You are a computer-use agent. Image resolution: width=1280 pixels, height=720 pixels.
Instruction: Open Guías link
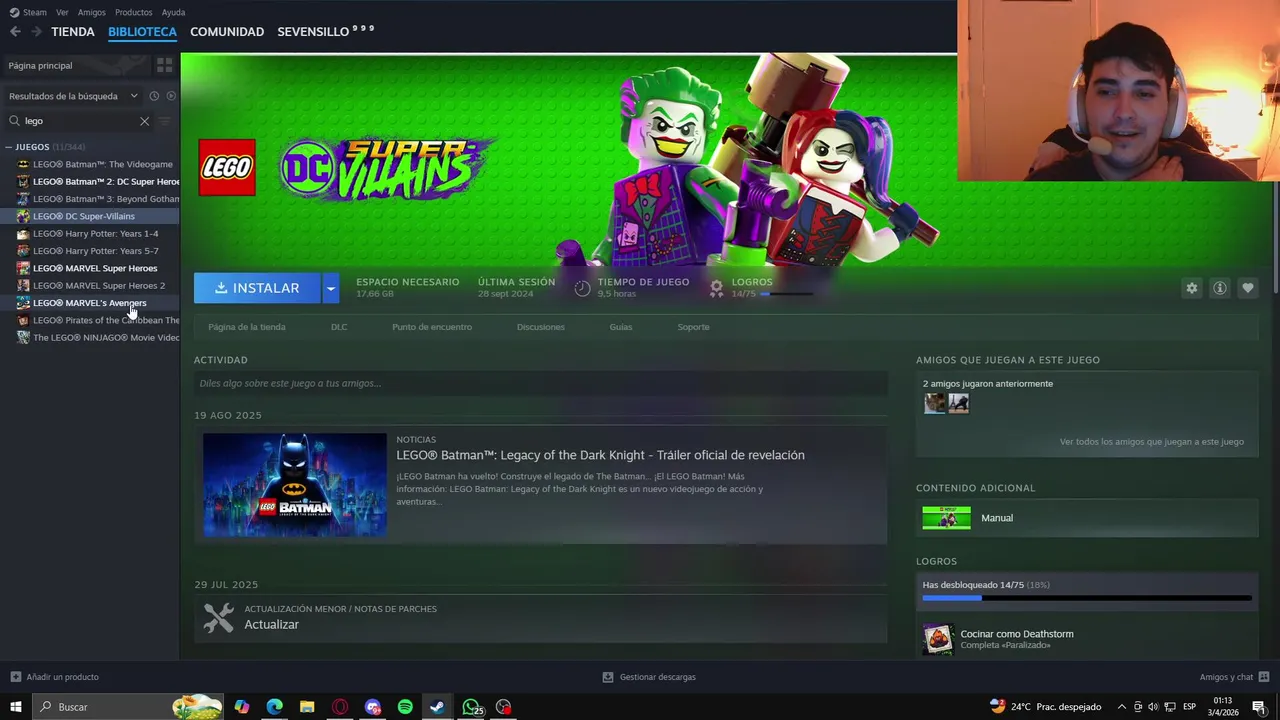point(621,327)
